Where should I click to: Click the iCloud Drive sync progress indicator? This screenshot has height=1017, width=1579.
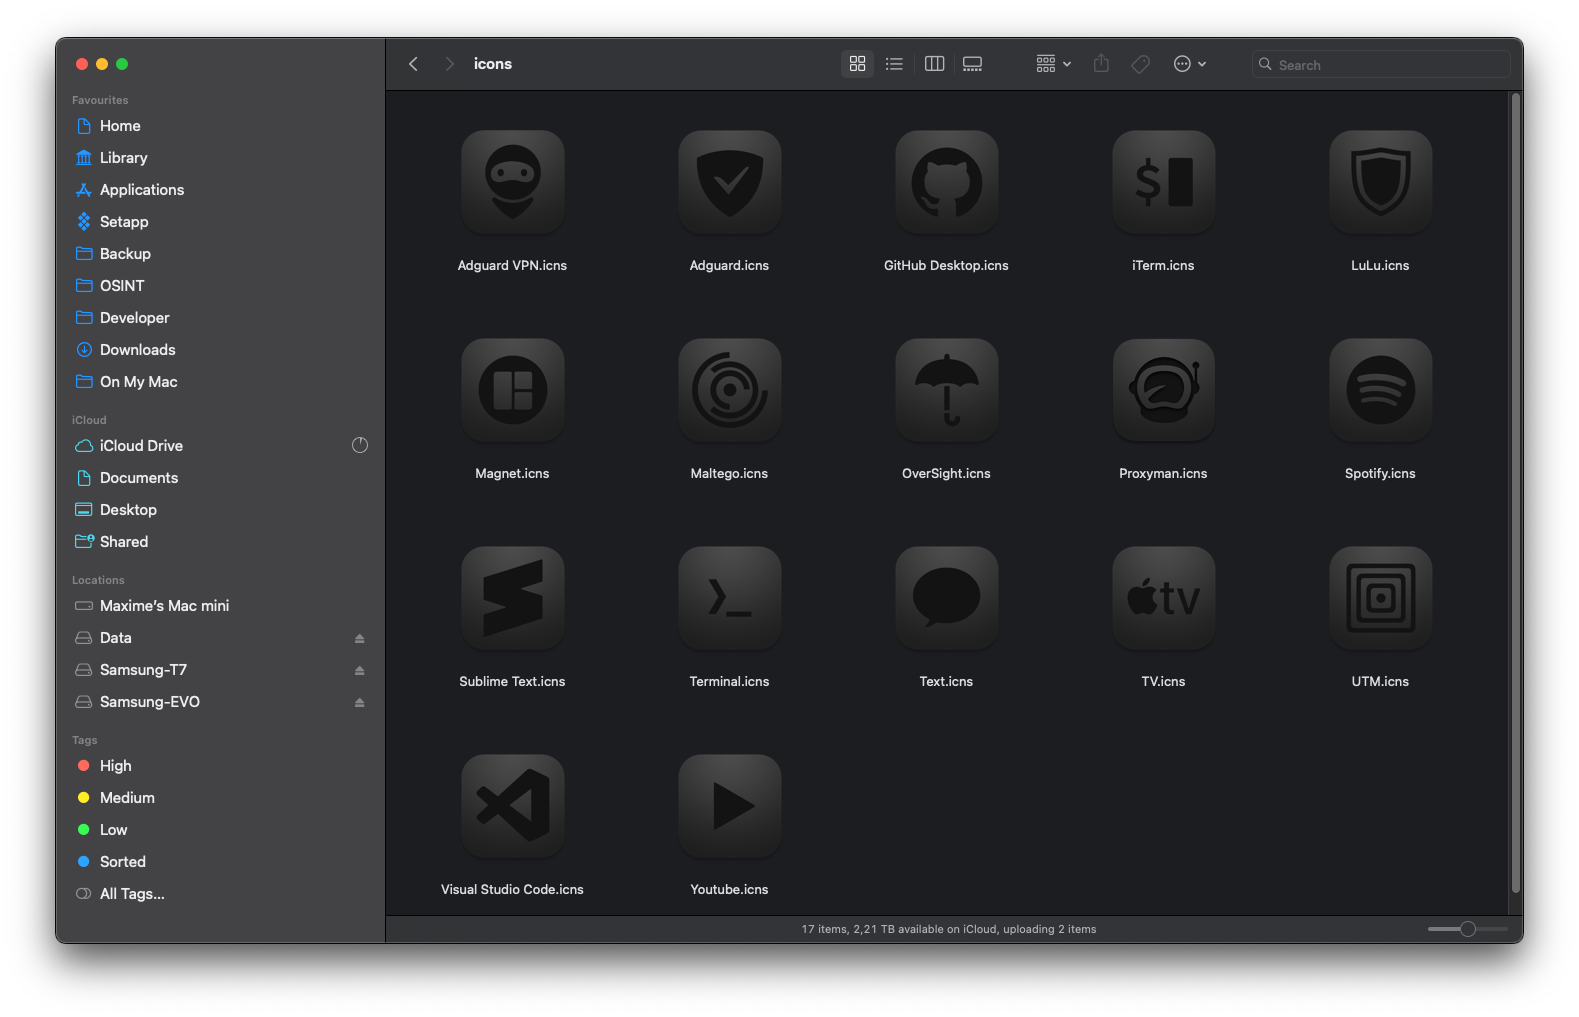pyautogui.click(x=360, y=445)
